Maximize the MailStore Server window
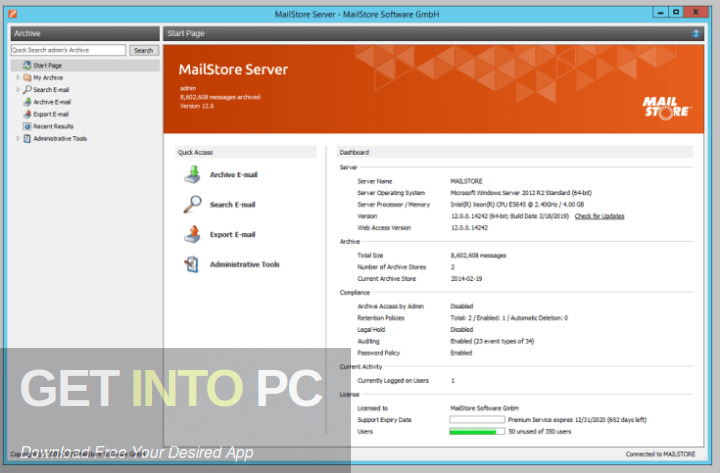This screenshot has width=720, height=473. (x=675, y=12)
